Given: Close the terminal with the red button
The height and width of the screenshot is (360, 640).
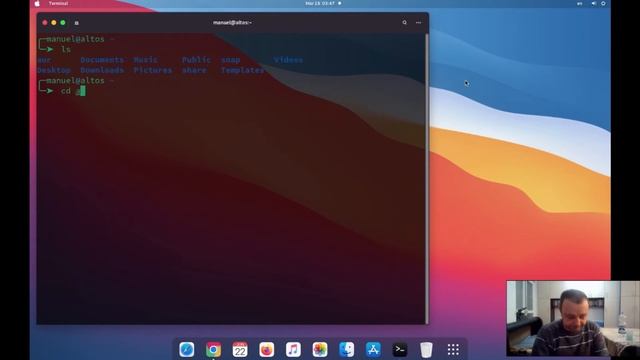Looking at the screenshot, I should click(x=45, y=23).
